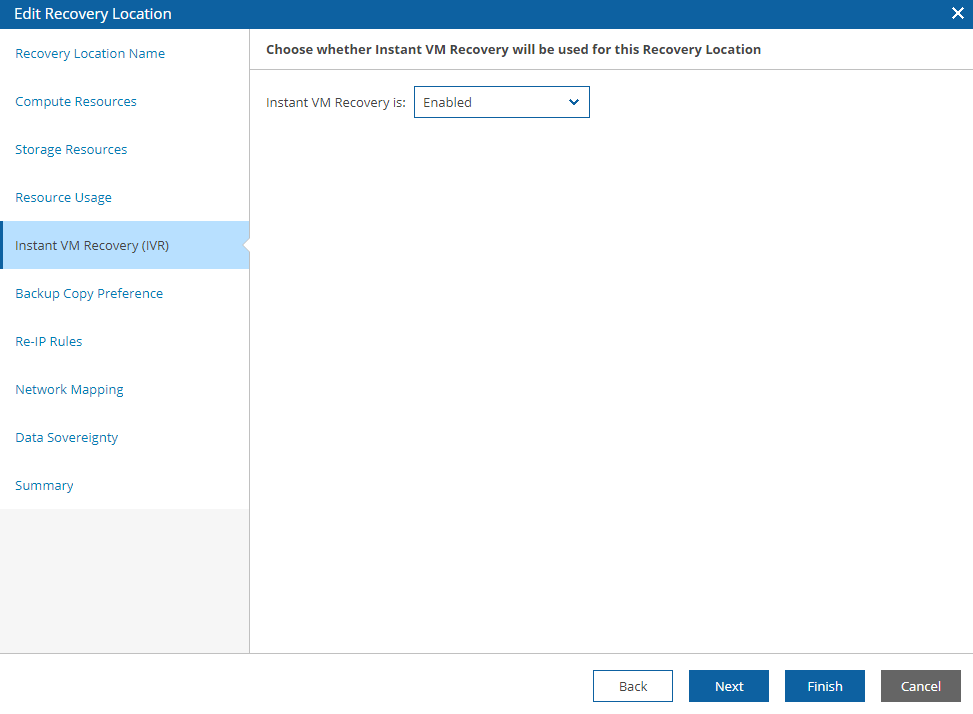
Task: Select the Resource Usage step
Action: coord(63,197)
